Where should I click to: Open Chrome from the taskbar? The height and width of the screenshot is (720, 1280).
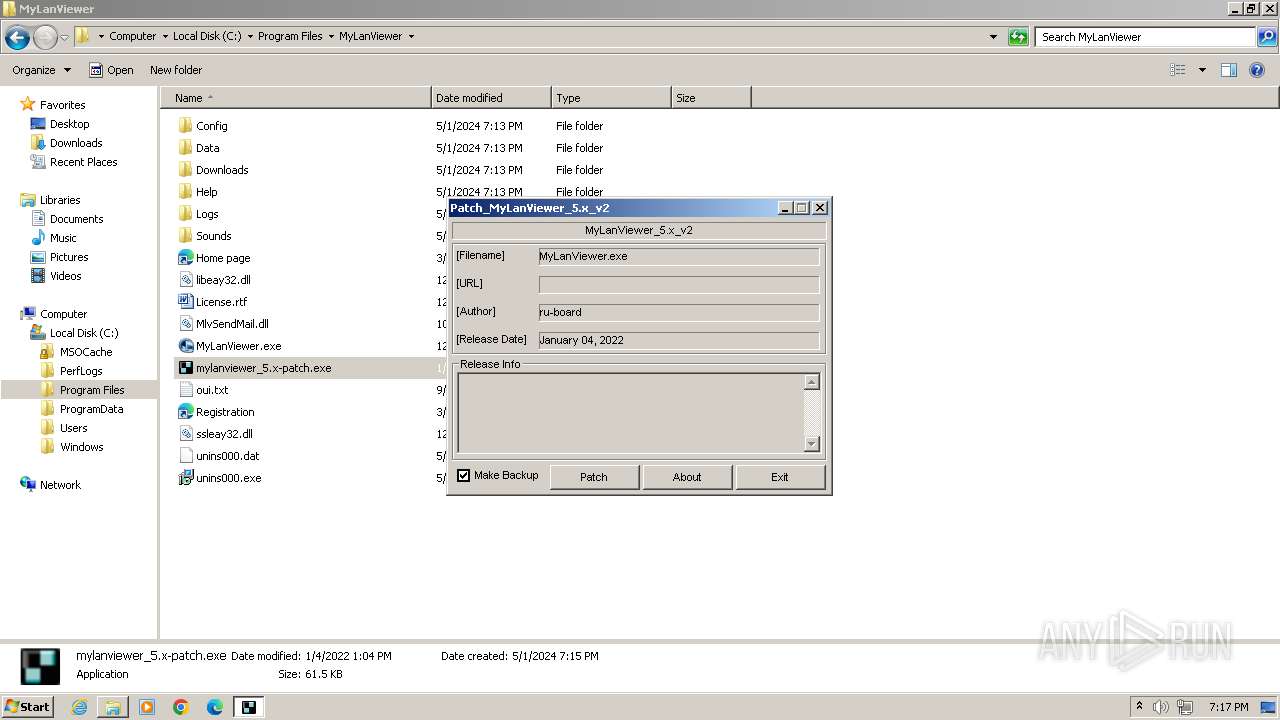coord(181,707)
